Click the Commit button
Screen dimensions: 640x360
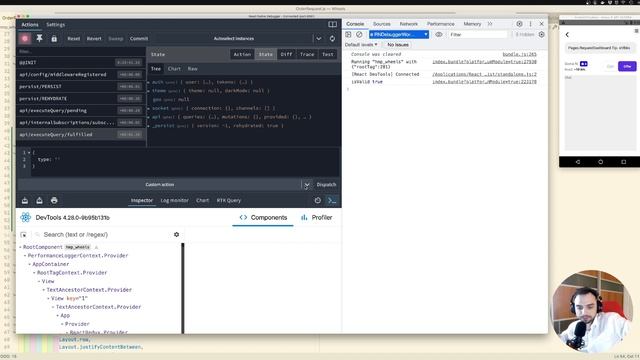(139, 39)
